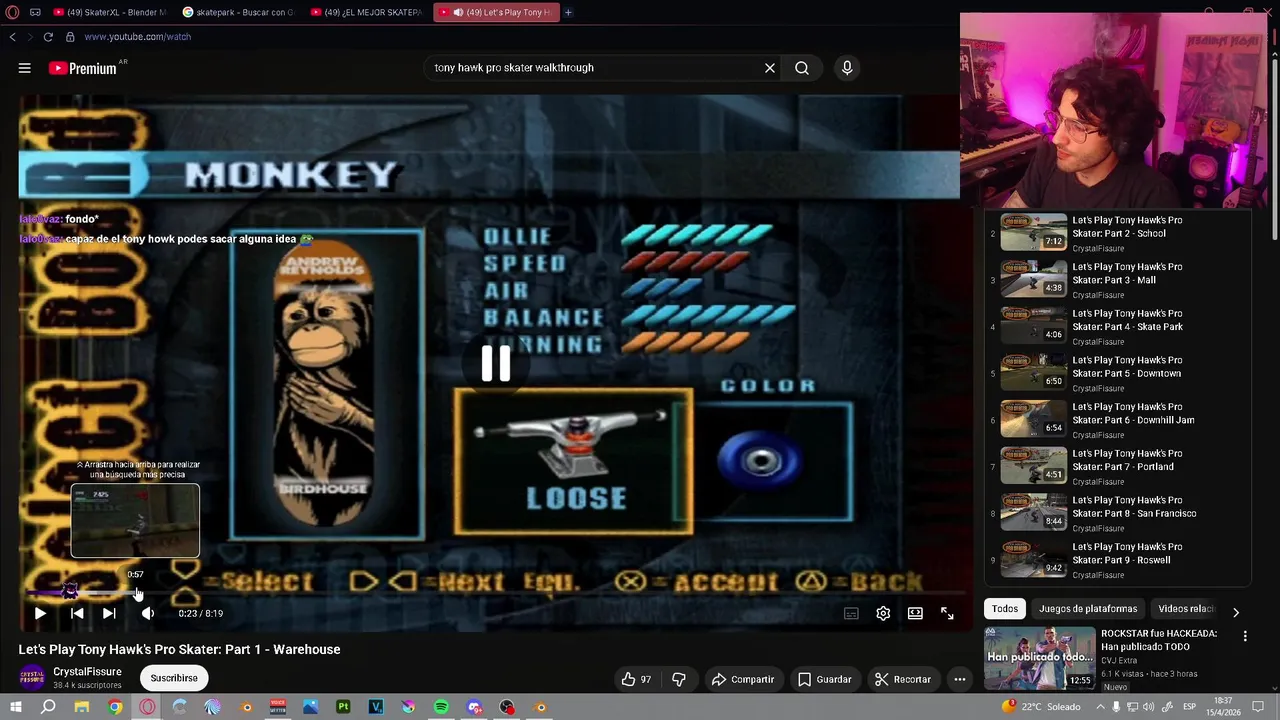Screen dimensions: 1280x720
Task: Select the Todos filter chip
Action: pyautogui.click(x=1005, y=609)
